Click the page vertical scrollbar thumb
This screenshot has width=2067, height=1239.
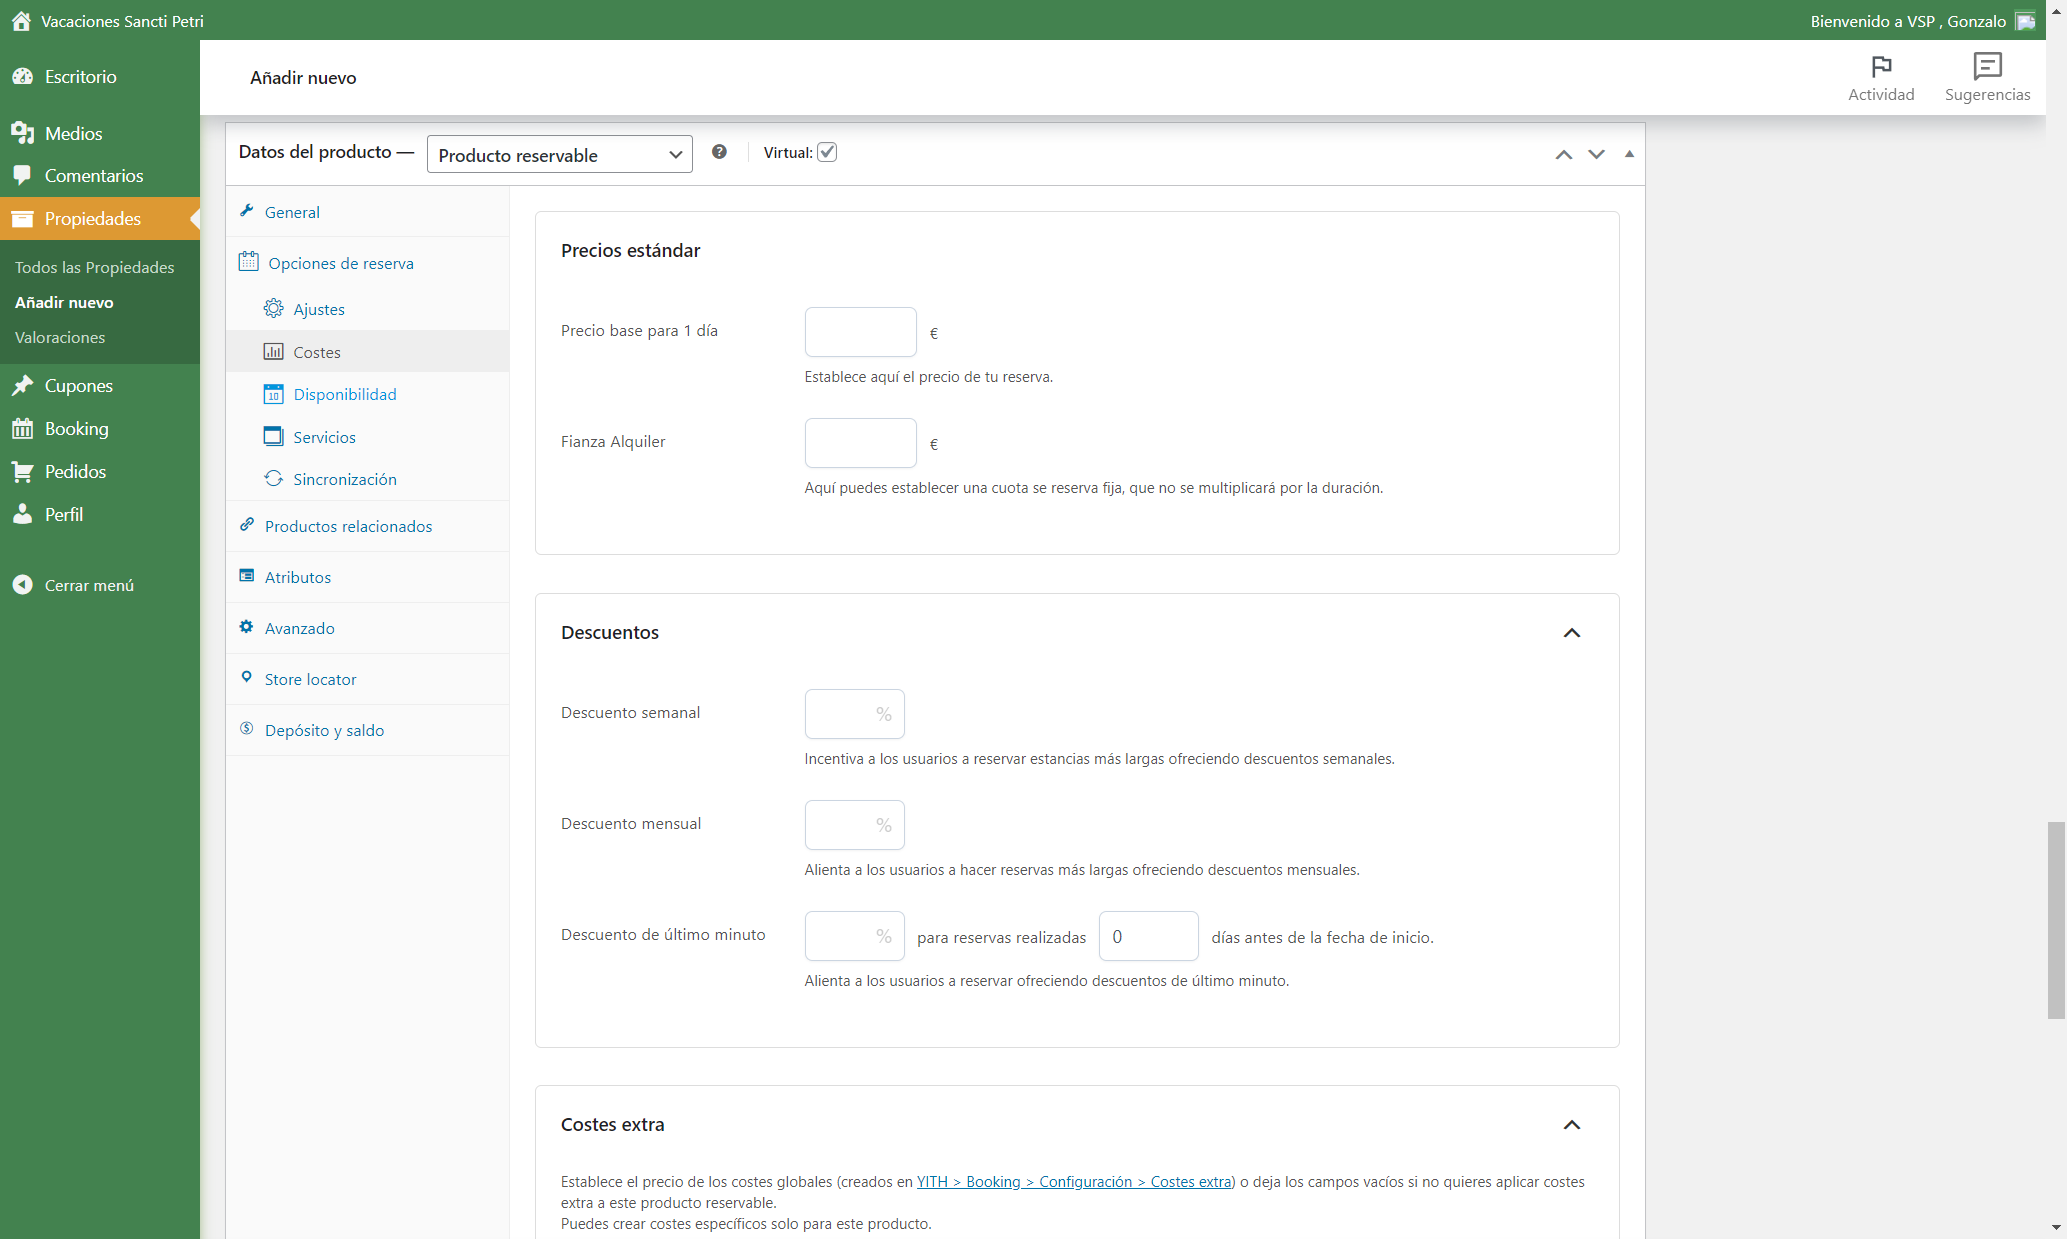tap(2056, 920)
